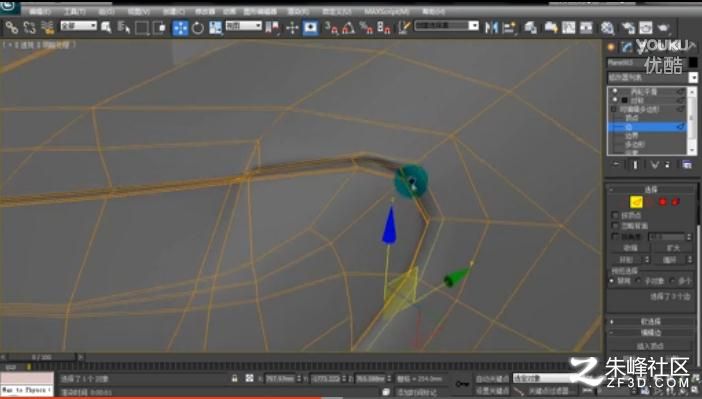Click the Render Production teapot icon
Screen dimensions: 702x399
pyautogui.click(x=663, y=28)
